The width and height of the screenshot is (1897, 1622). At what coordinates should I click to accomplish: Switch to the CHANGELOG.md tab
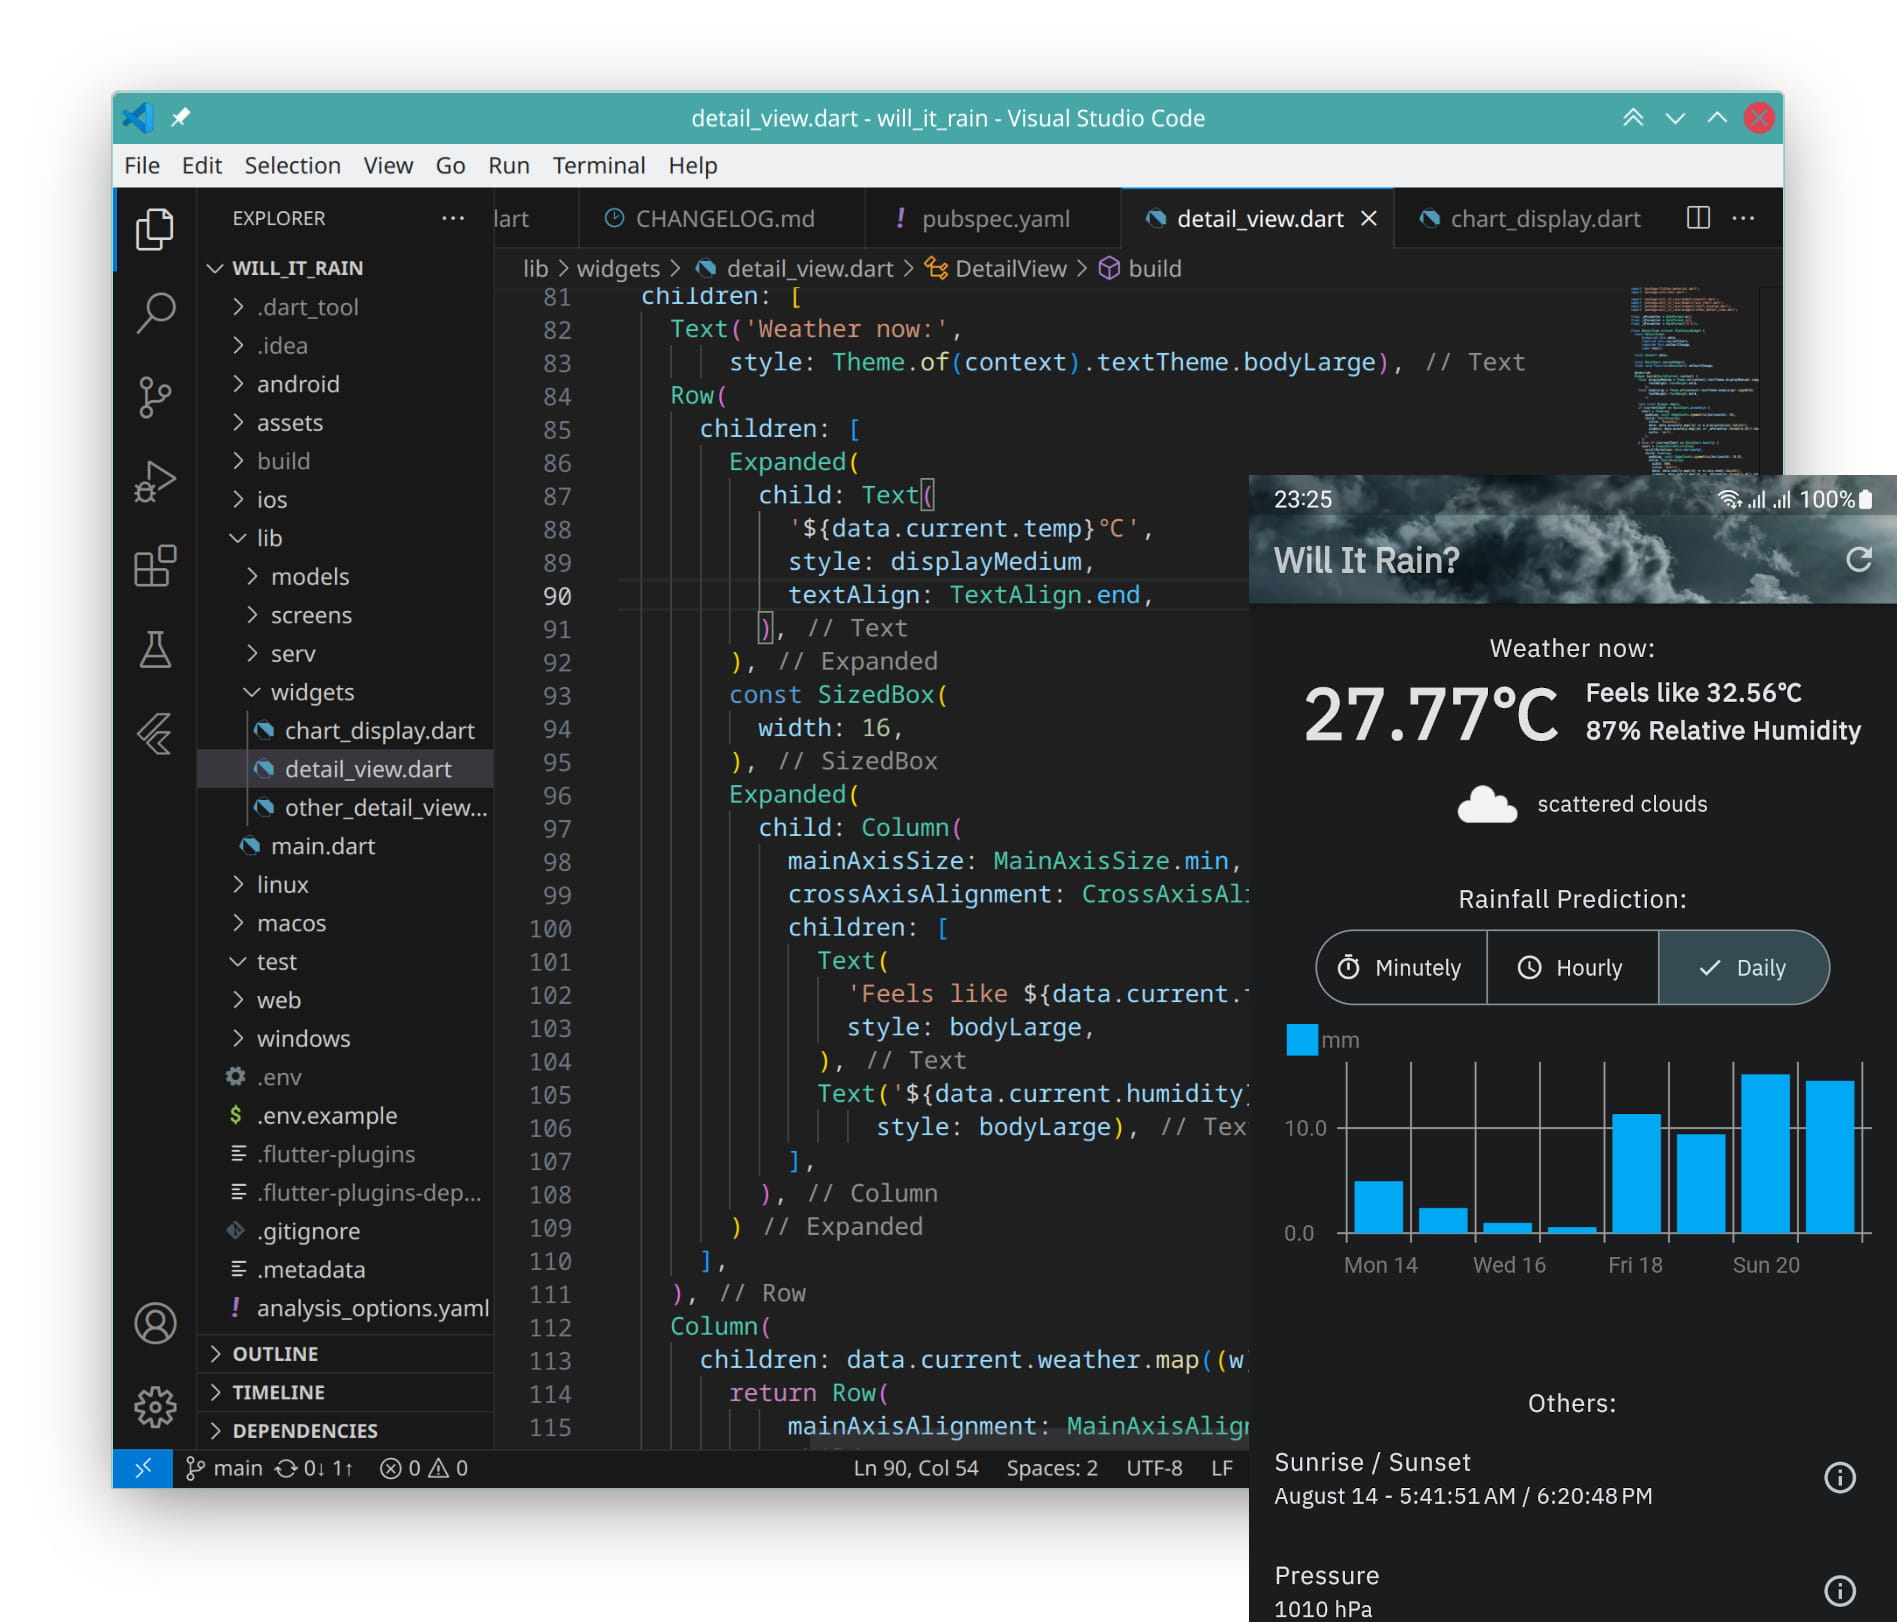tap(722, 218)
